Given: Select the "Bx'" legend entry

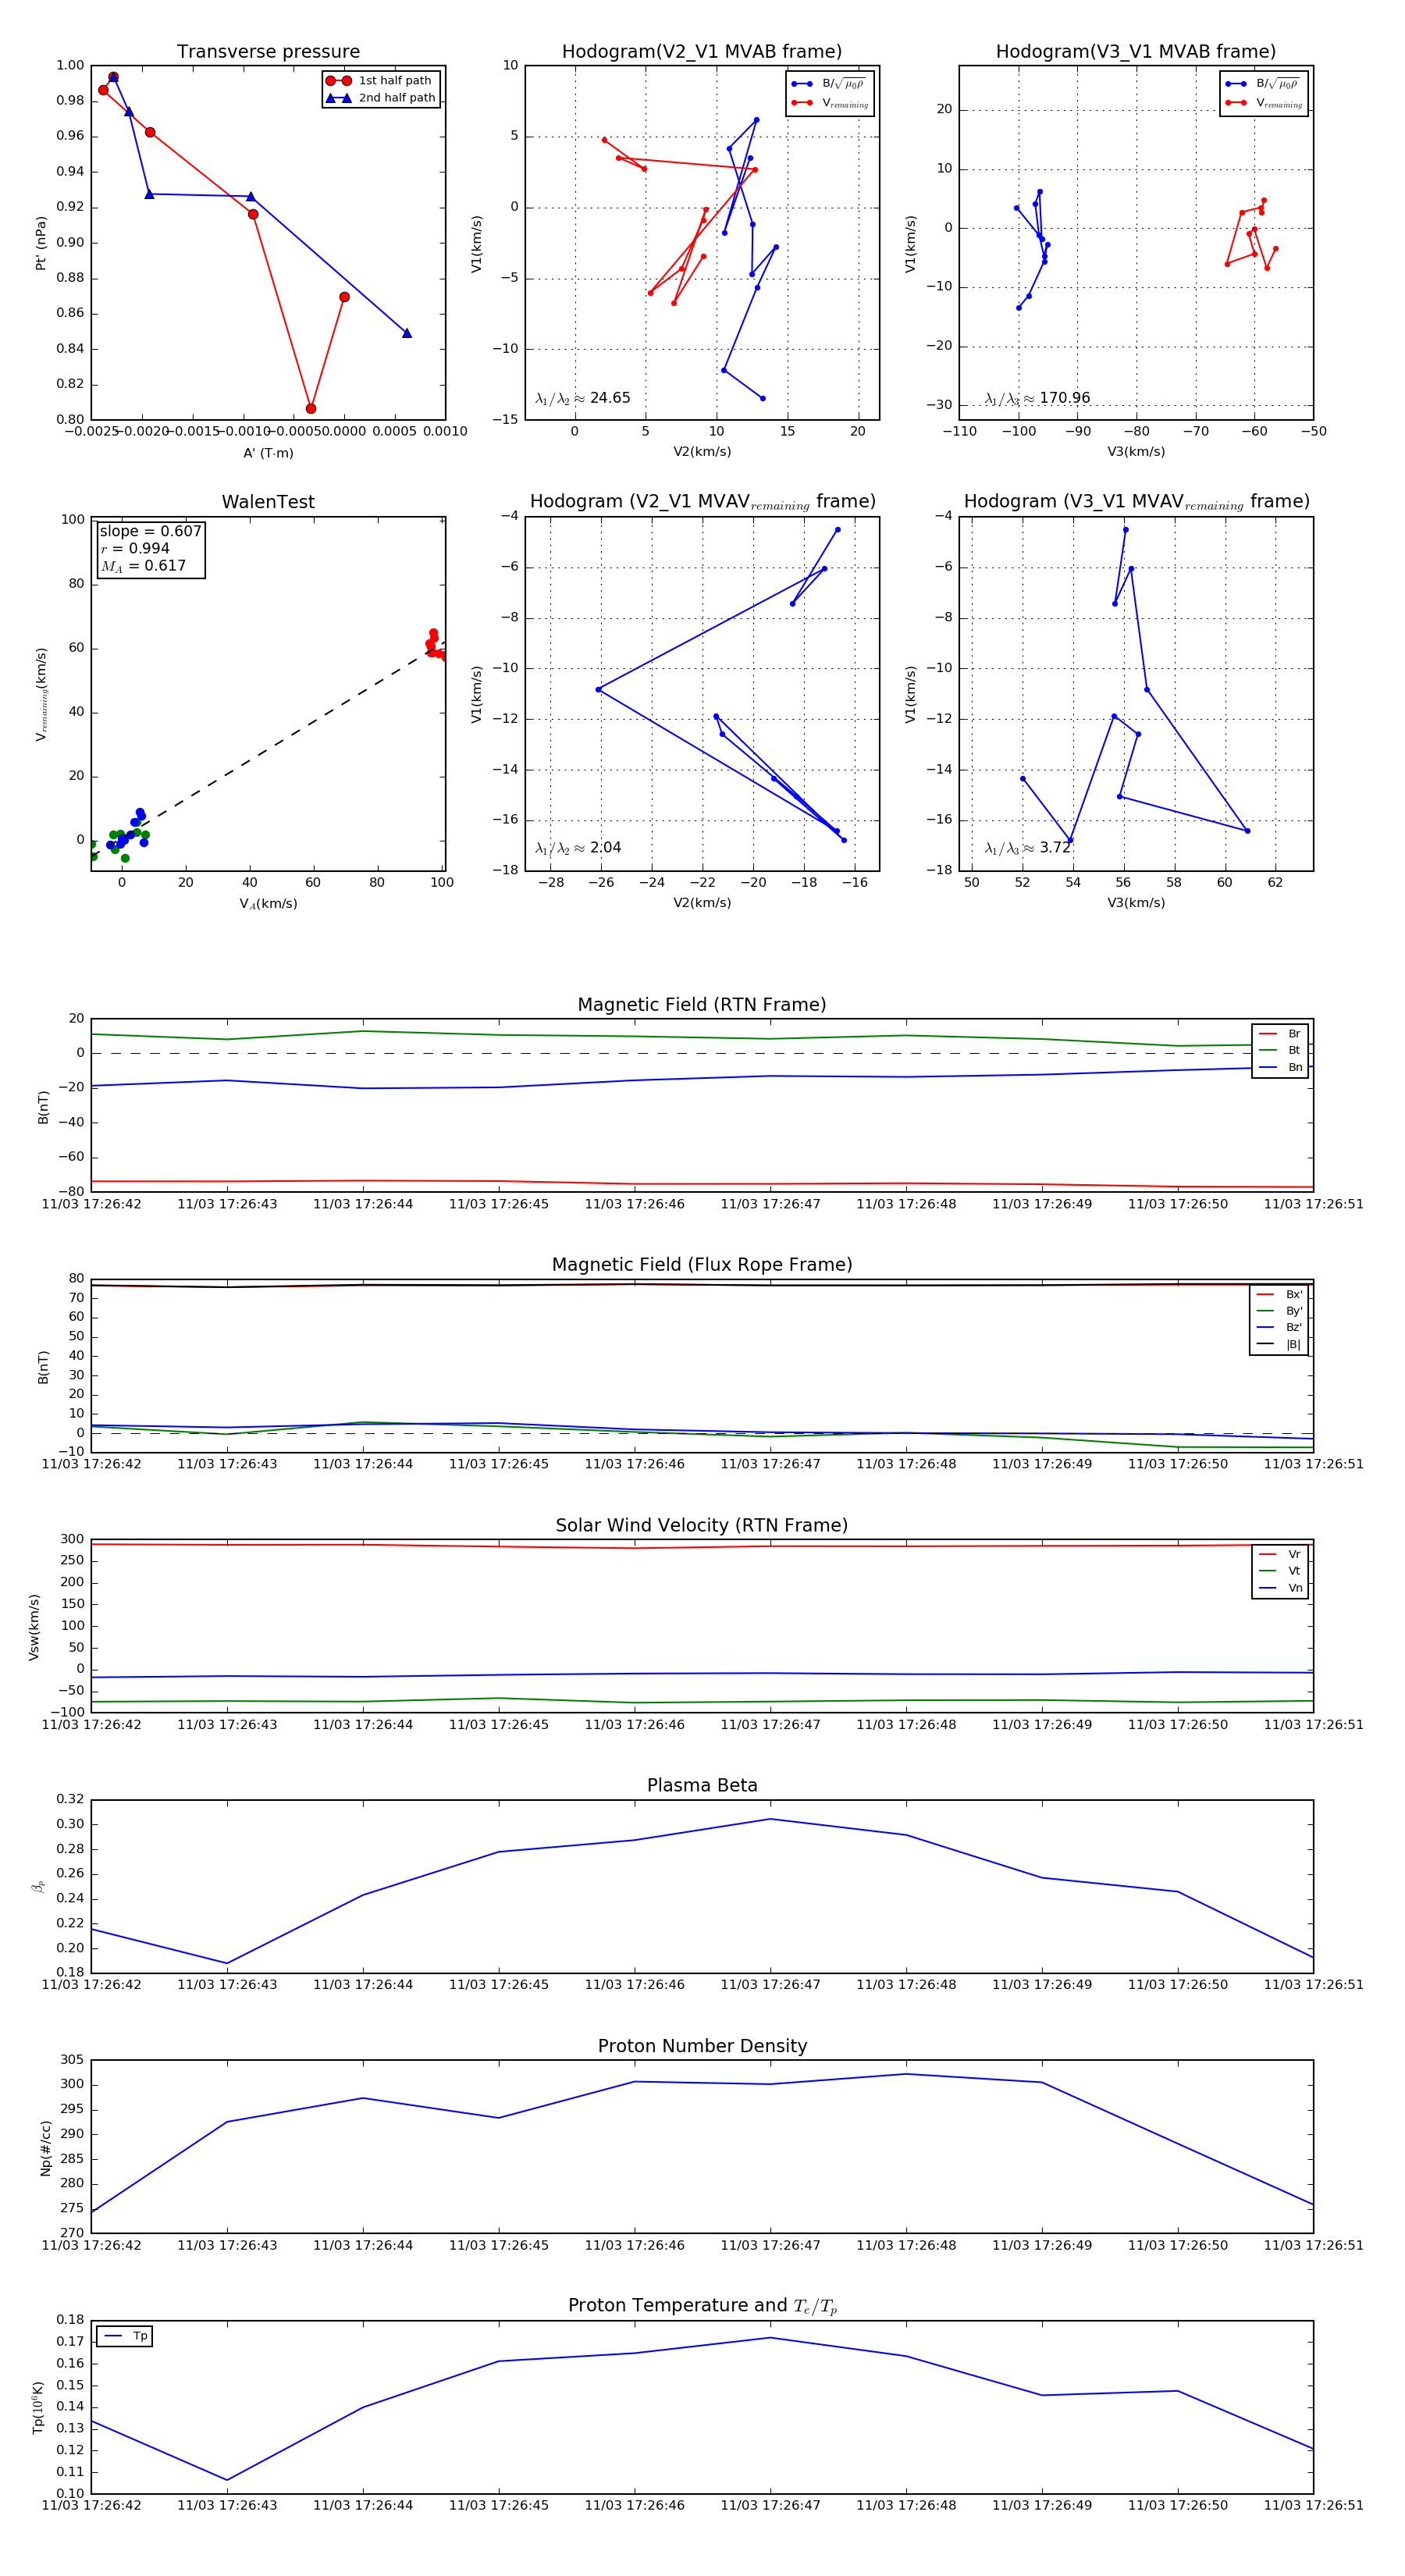Looking at the screenshot, I should coord(1279,1294).
